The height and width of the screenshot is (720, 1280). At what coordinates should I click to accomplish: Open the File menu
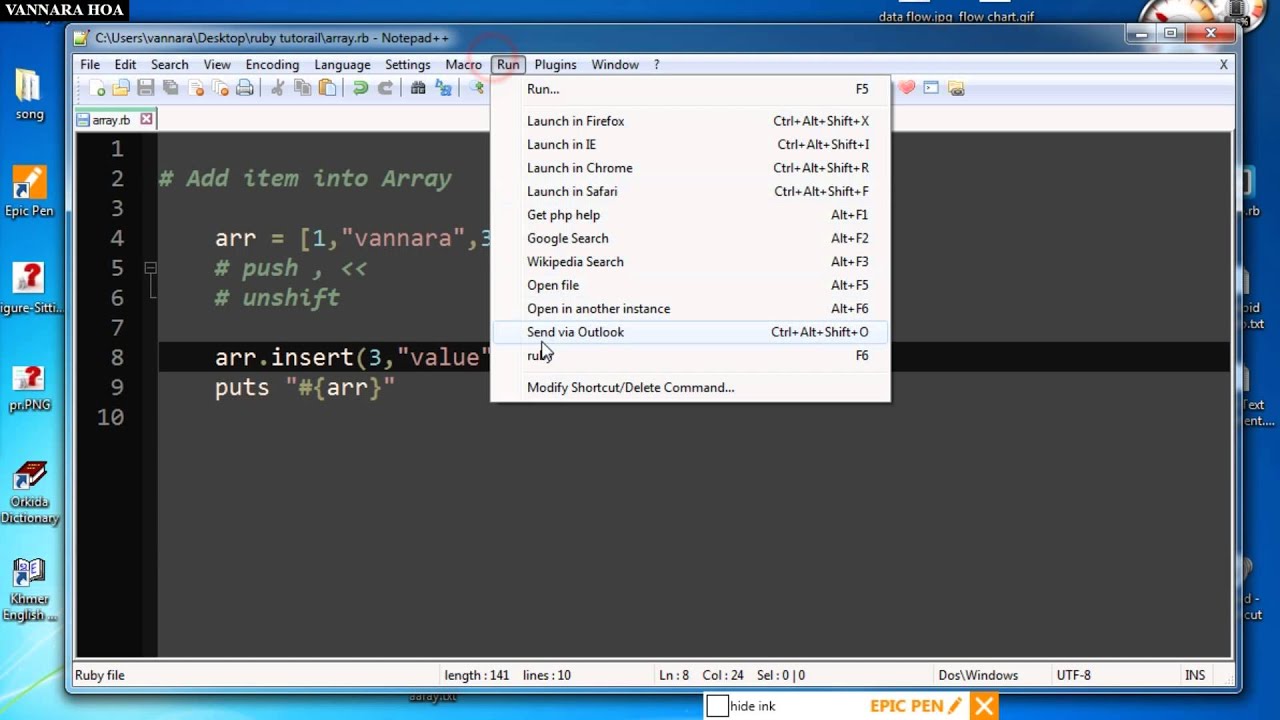(x=90, y=64)
